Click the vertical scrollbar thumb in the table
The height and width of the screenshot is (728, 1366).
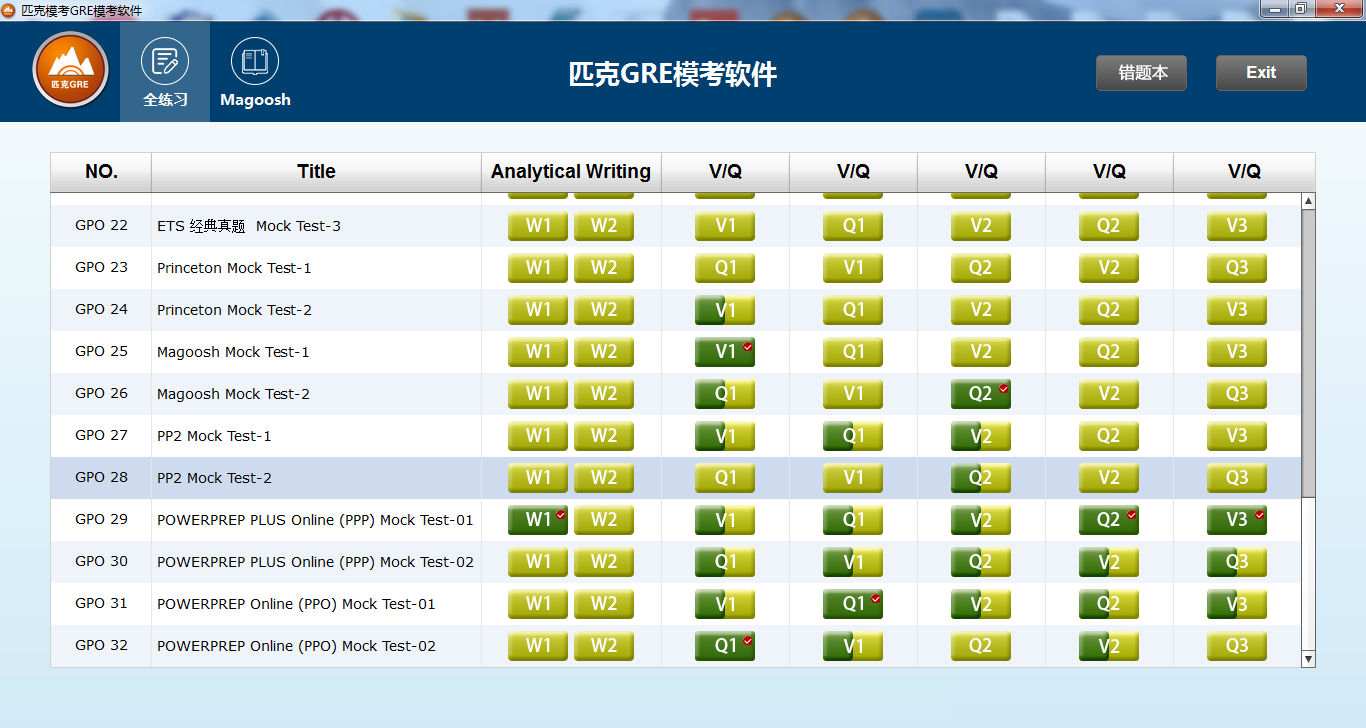[x=1308, y=354]
